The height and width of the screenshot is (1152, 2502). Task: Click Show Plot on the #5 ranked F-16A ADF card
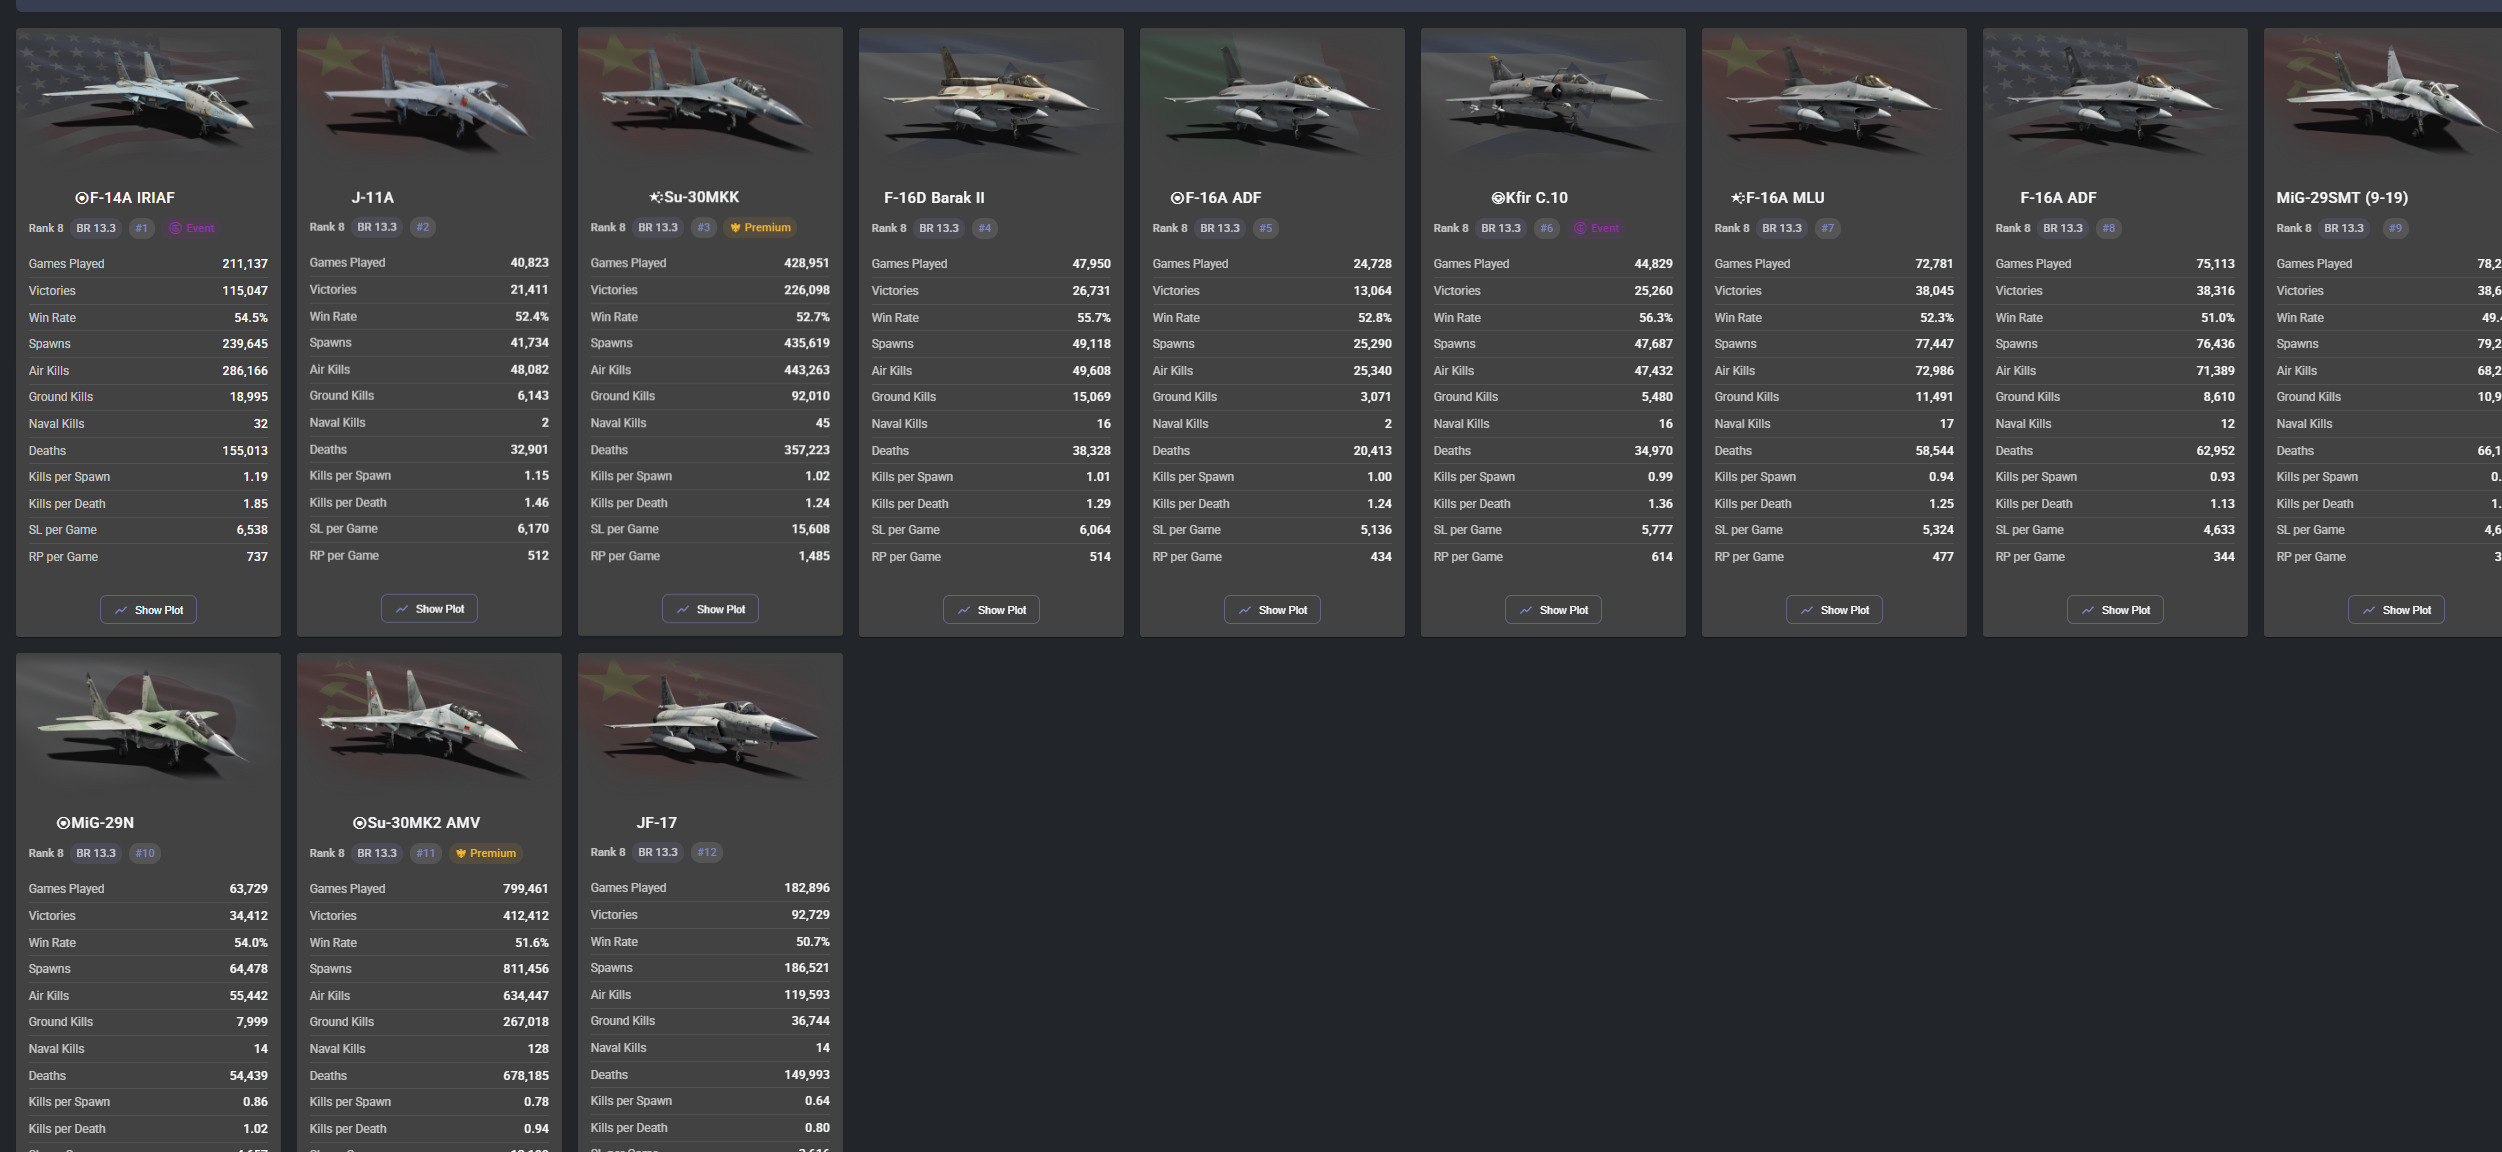click(x=1272, y=610)
